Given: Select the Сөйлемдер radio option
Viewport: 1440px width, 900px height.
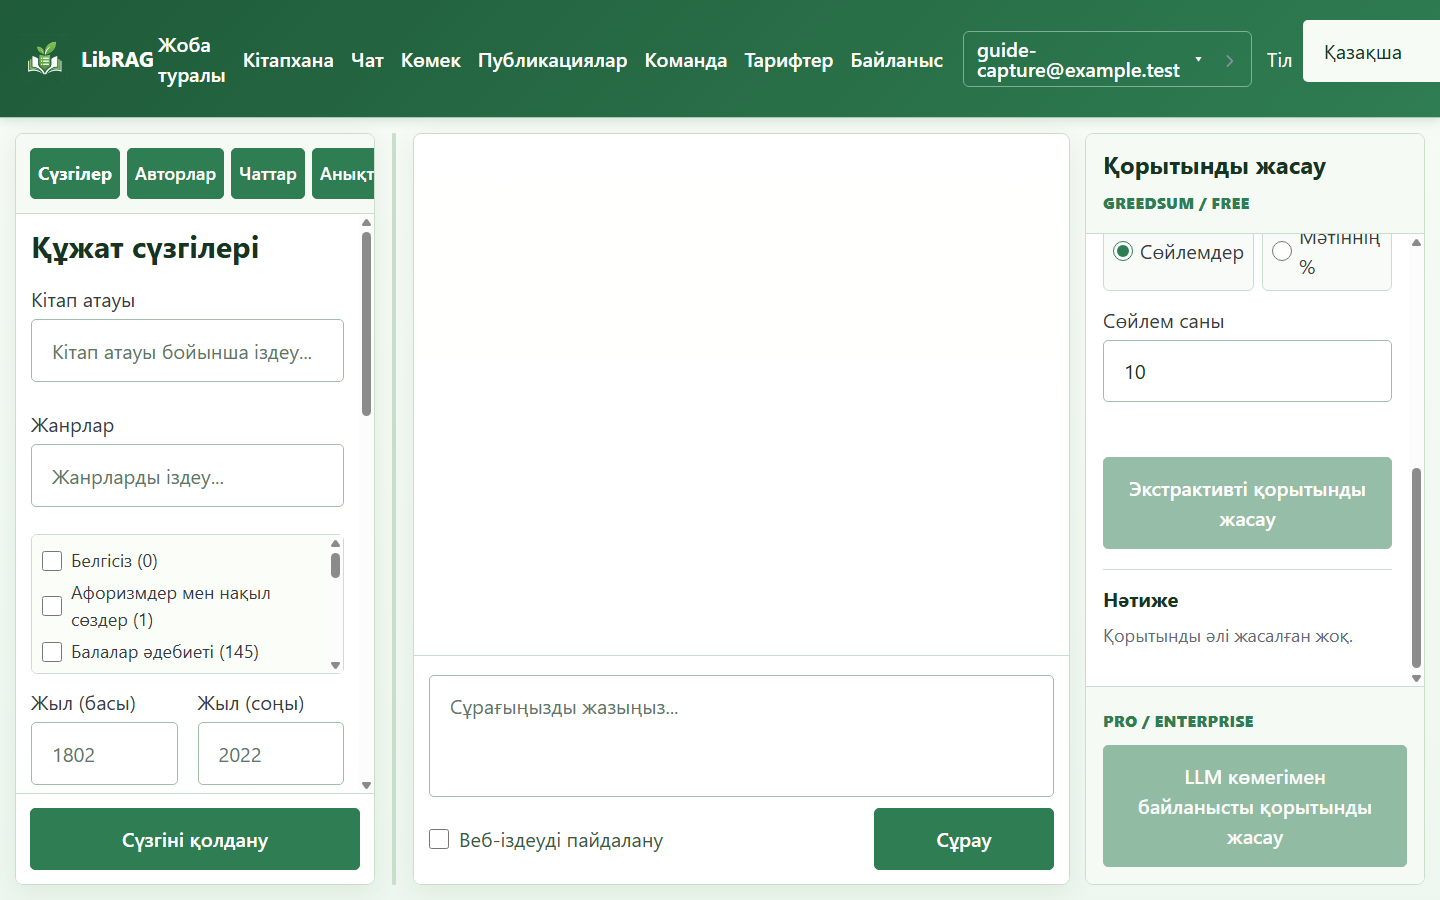Looking at the screenshot, I should coord(1123,252).
